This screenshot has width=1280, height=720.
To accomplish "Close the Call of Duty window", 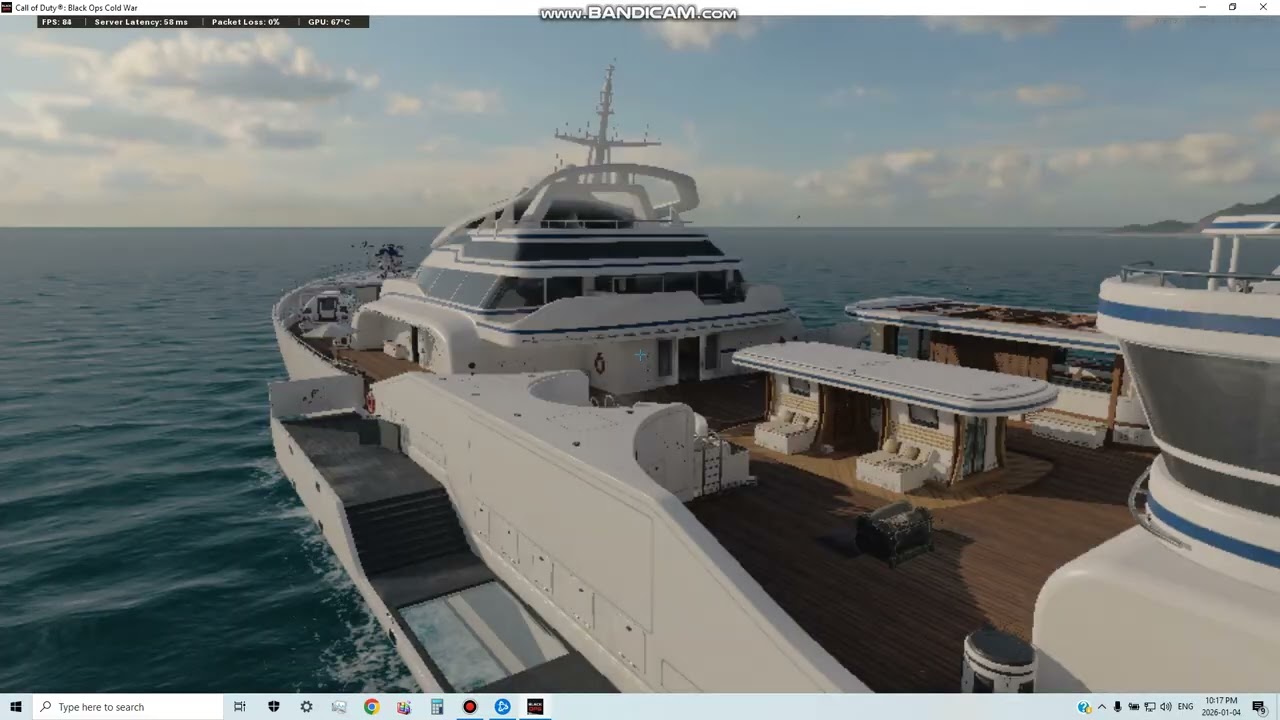I will click(1261, 7).
